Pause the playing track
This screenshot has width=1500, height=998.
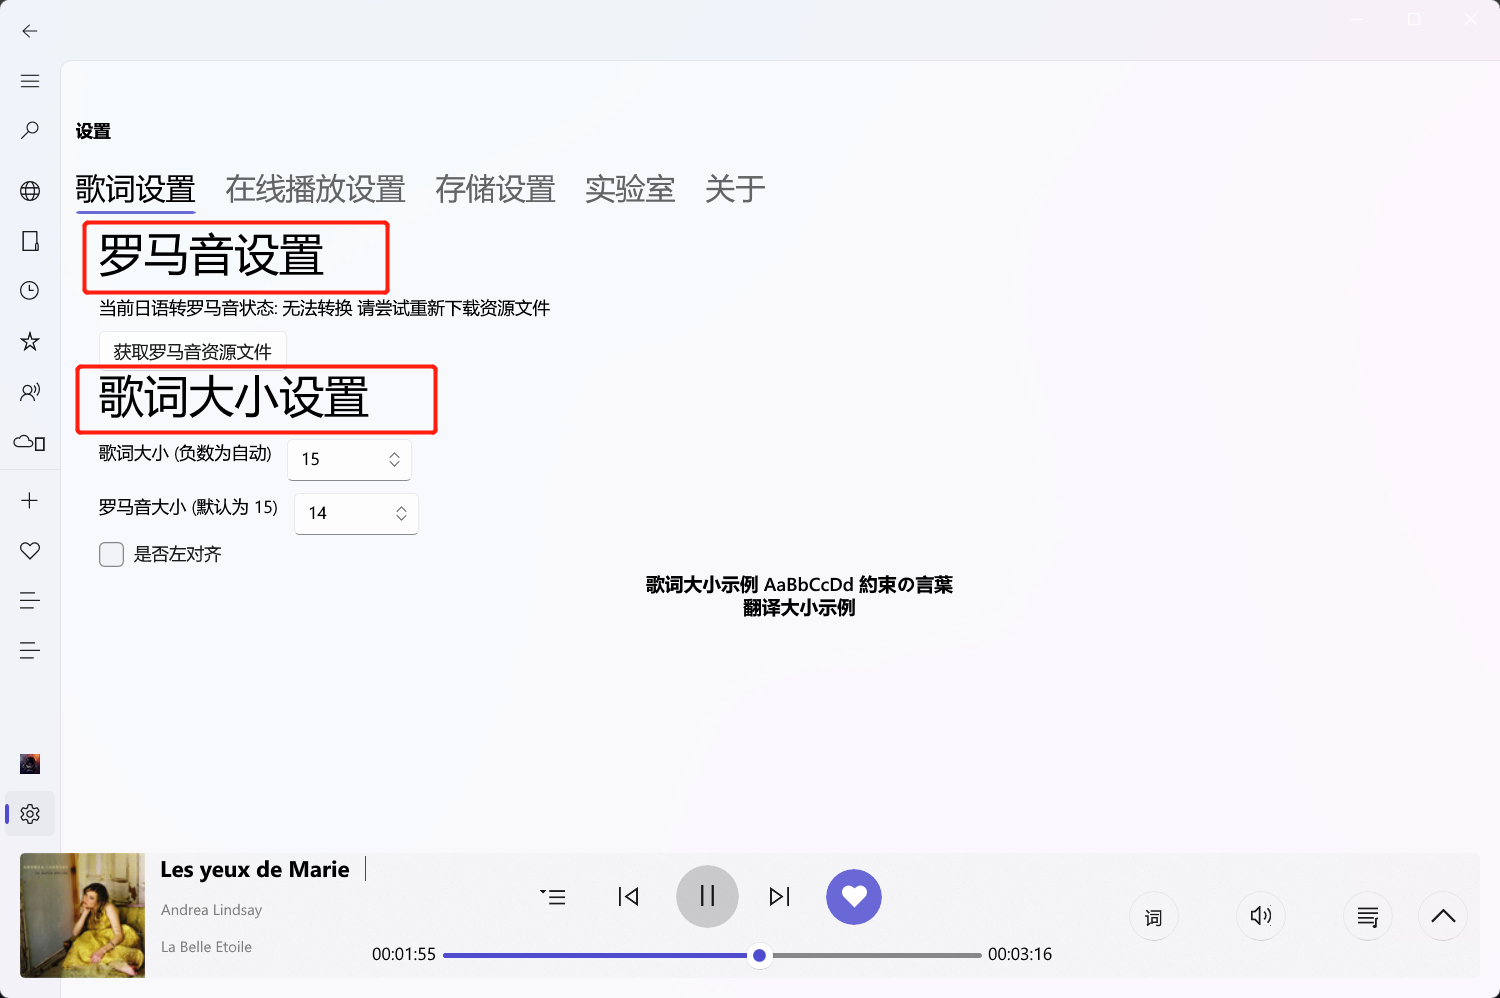[707, 896]
